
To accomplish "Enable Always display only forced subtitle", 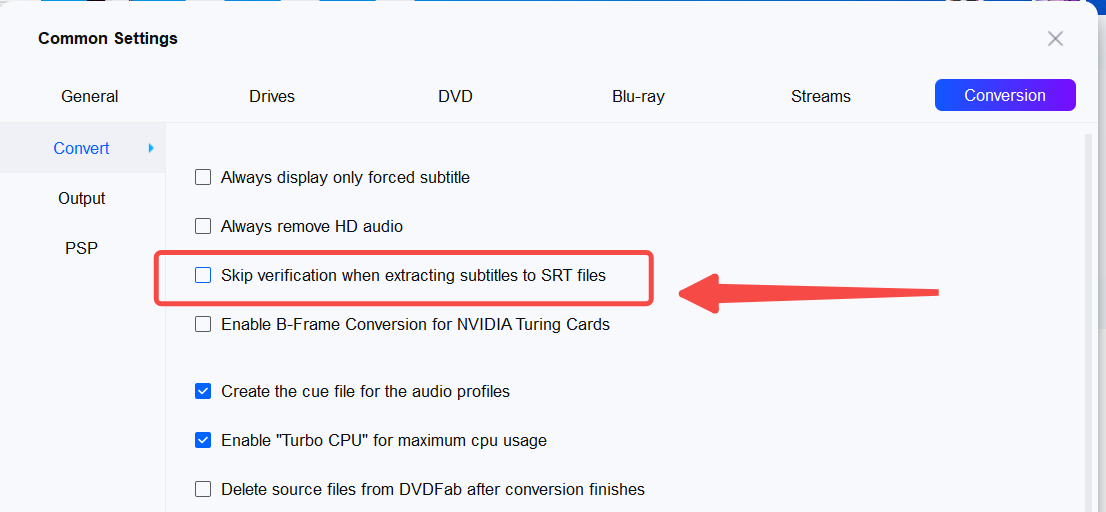I will coord(203,178).
